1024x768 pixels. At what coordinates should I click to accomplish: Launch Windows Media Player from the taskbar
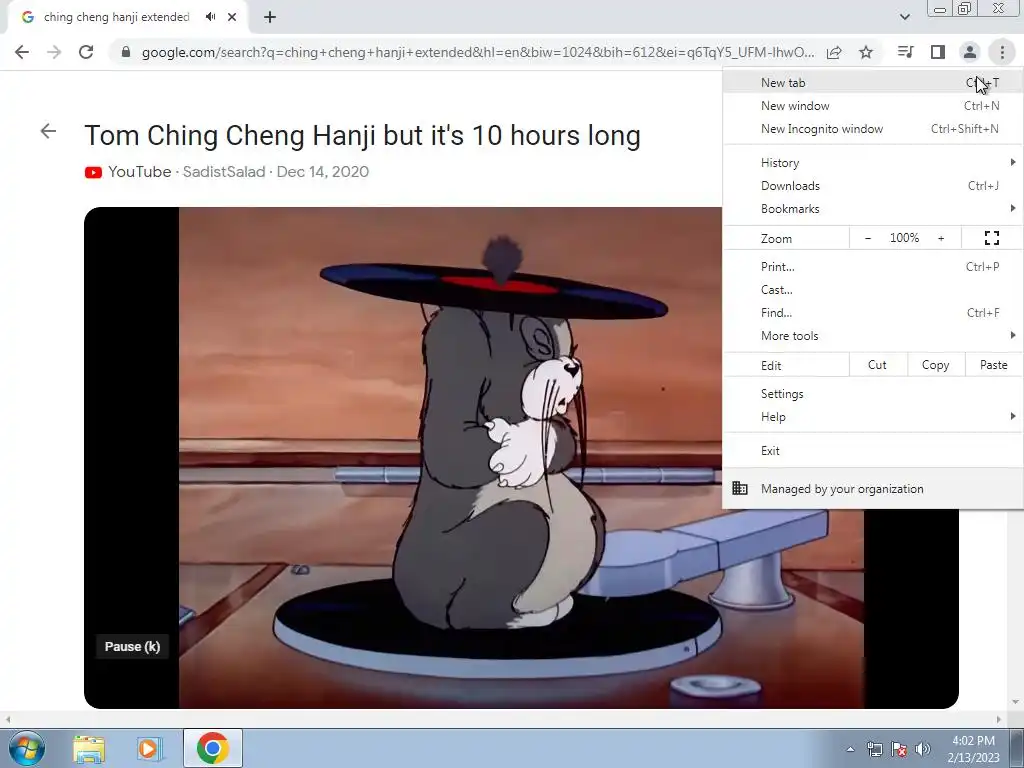[149, 748]
